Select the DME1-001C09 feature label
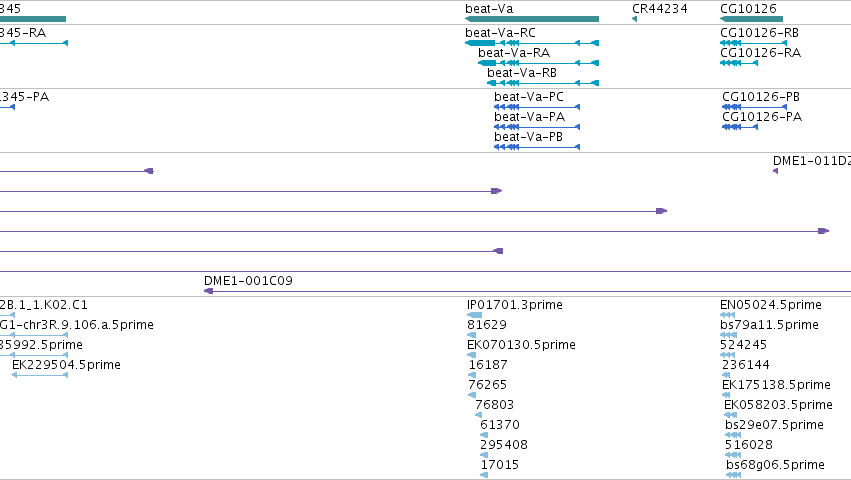This screenshot has height=480, width=851. click(x=248, y=281)
